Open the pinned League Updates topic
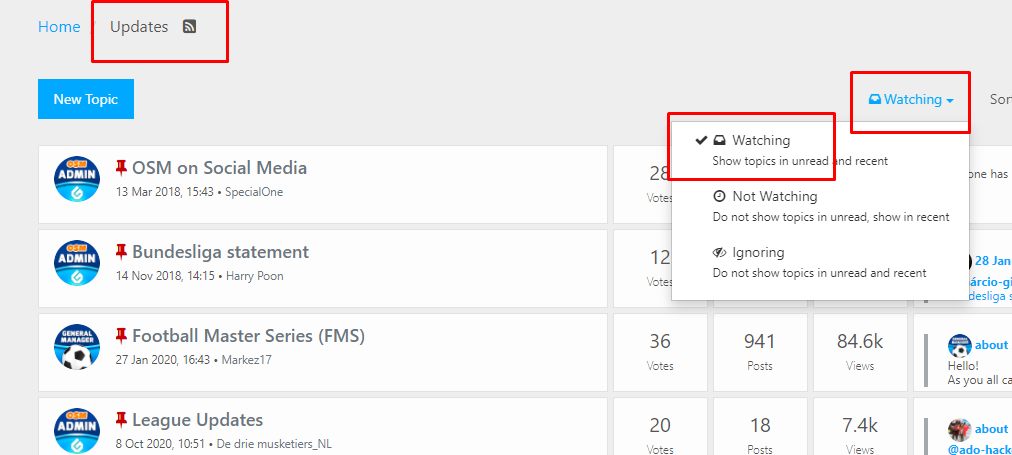 coord(197,420)
